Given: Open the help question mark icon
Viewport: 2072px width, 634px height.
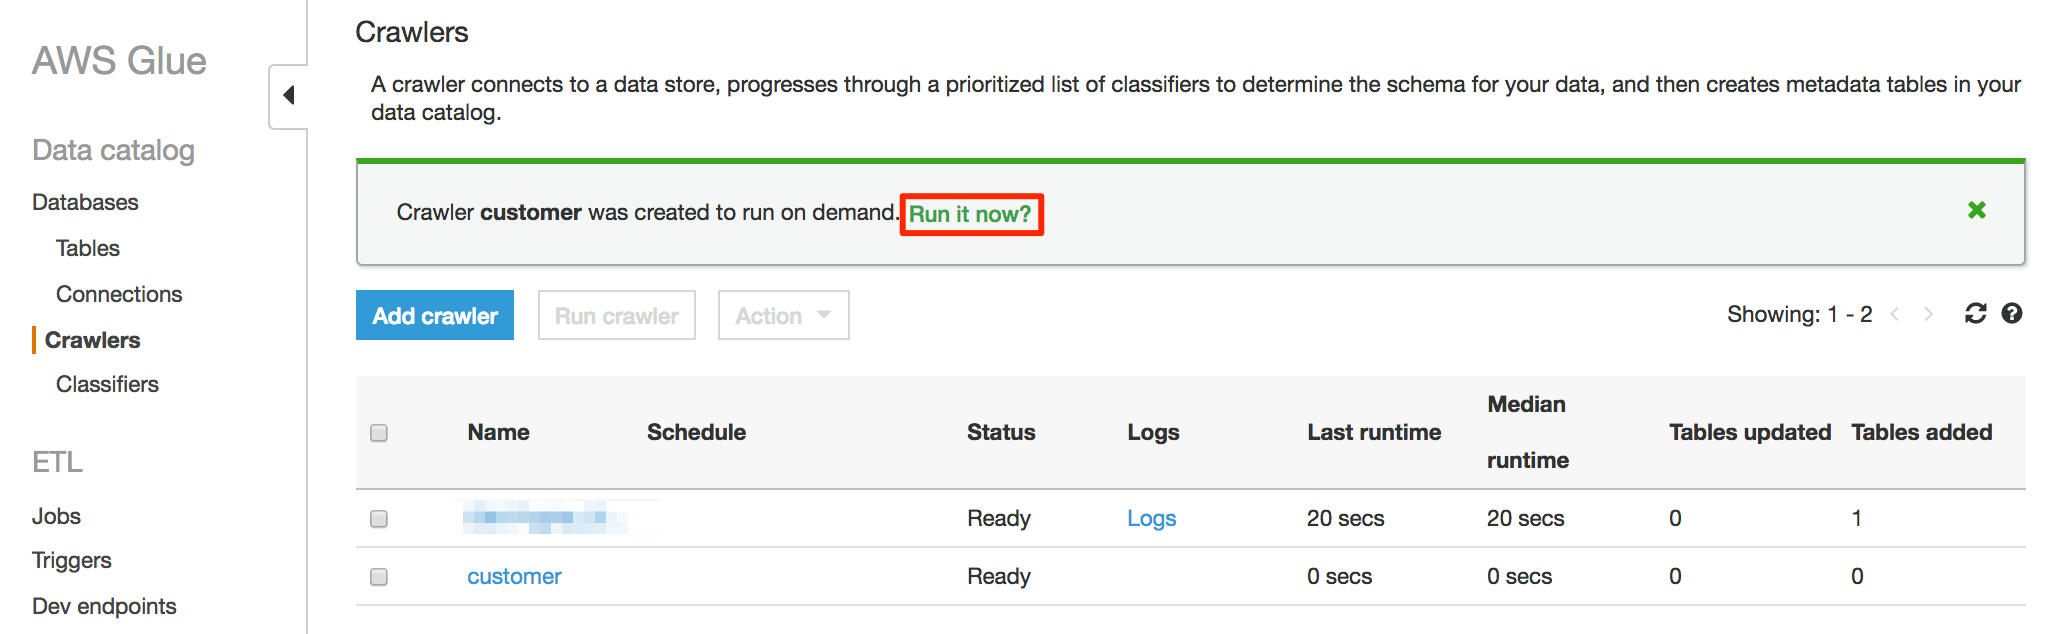Looking at the screenshot, I should [x=2012, y=314].
